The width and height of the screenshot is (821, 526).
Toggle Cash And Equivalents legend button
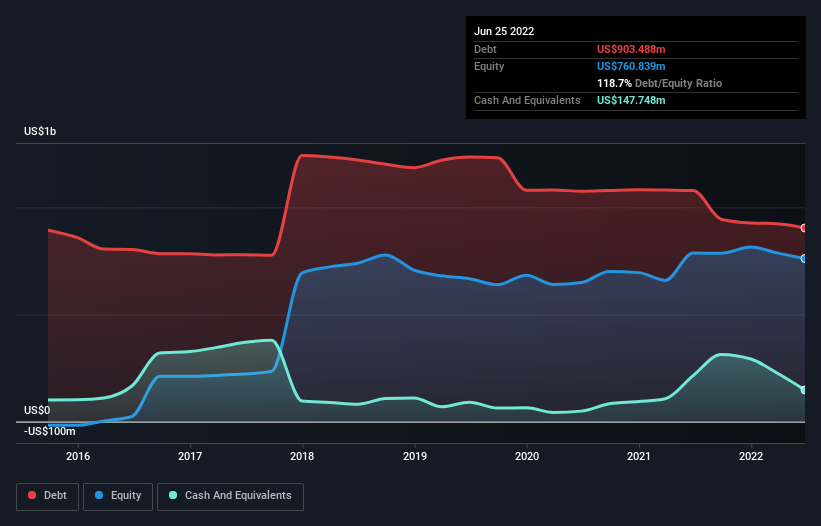coord(230,496)
